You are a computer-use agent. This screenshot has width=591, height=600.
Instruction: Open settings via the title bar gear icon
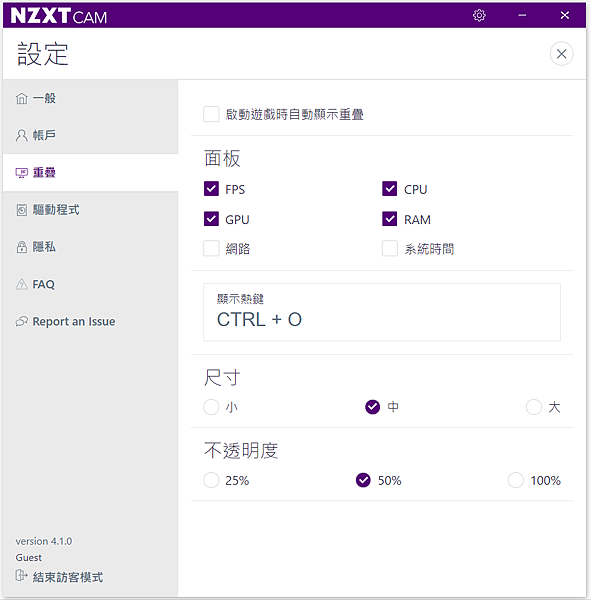pyautogui.click(x=479, y=15)
